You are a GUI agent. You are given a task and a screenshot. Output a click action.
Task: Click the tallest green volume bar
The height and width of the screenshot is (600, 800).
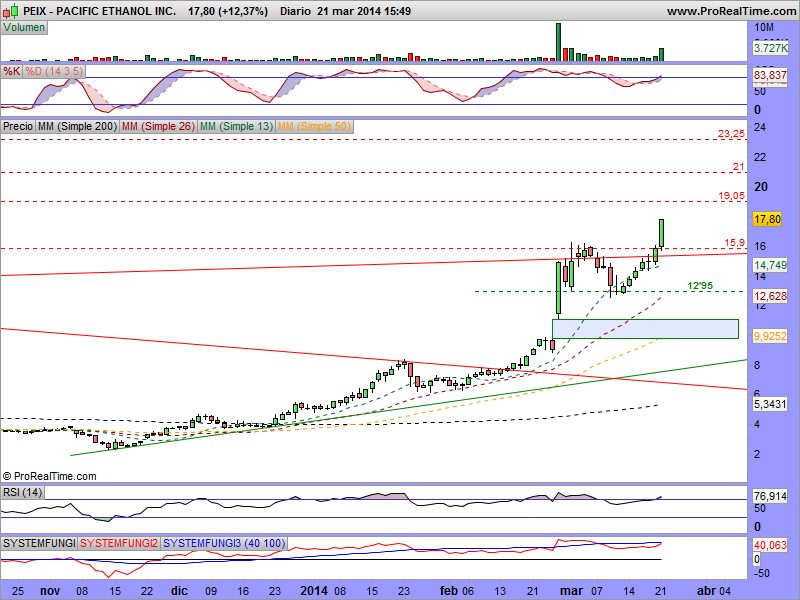558,42
